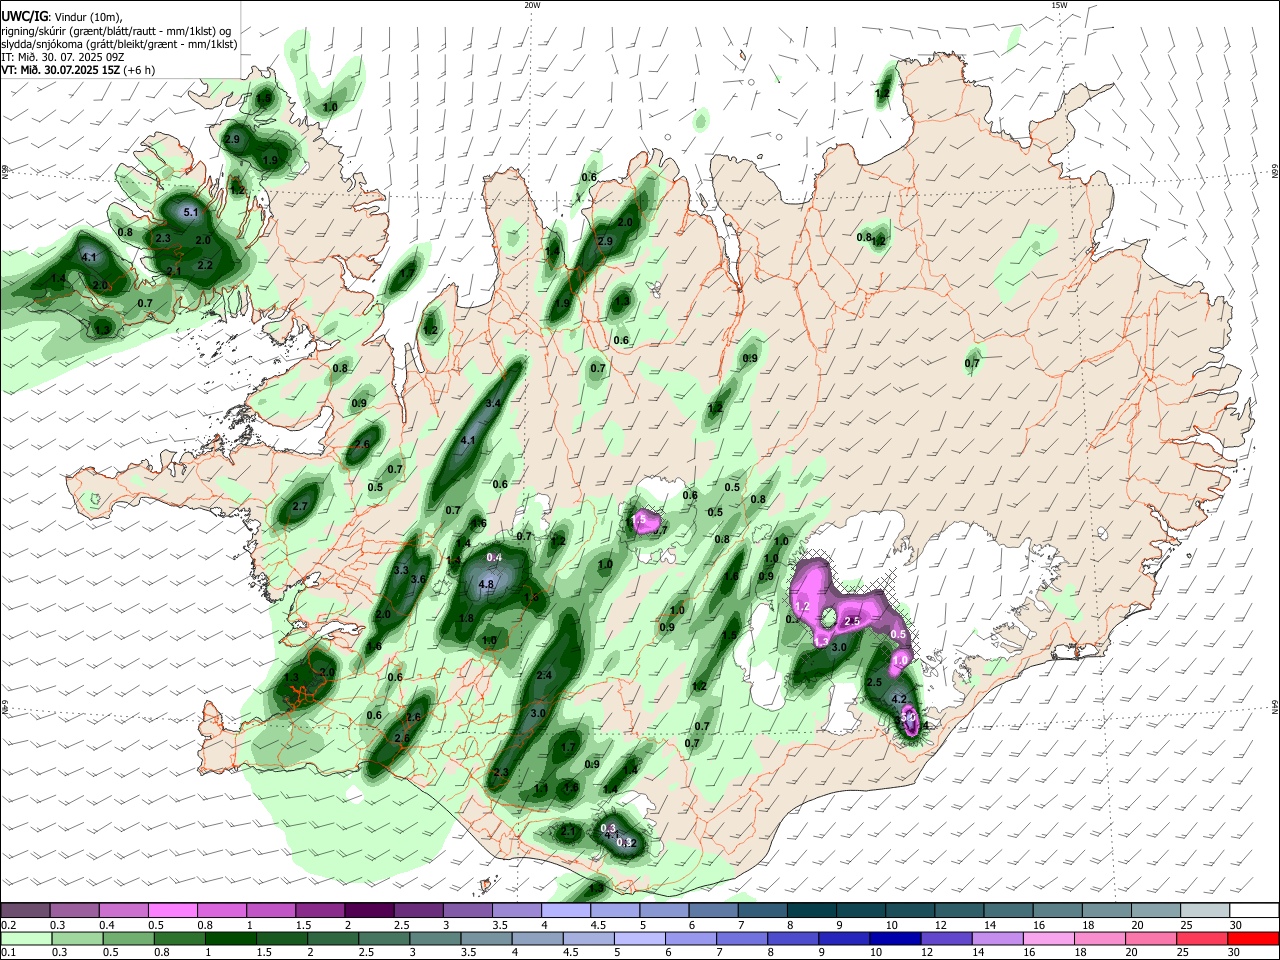Click the white 0.4 snow value label
The image size is (1280, 960).
[x=494, y=557]
